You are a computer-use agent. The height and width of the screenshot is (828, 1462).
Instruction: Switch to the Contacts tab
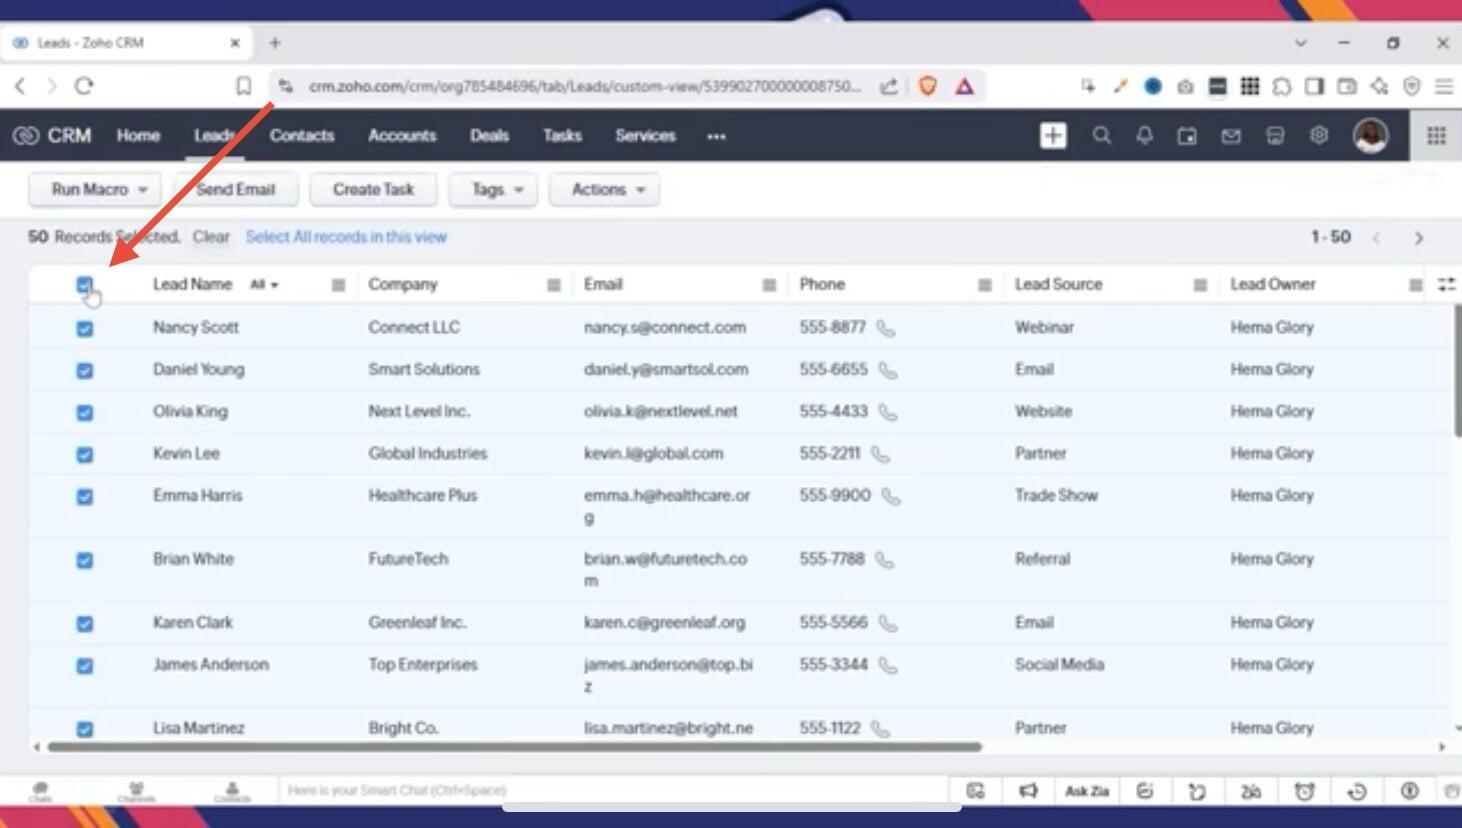301,135
